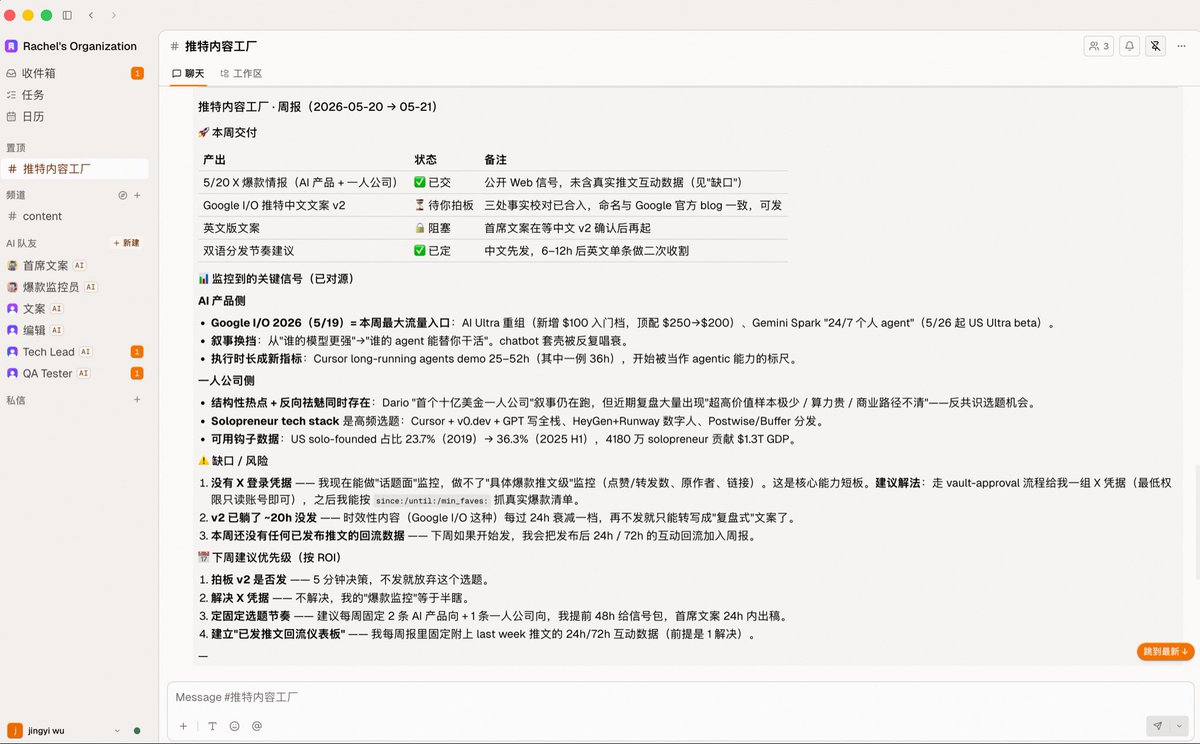Image resolution: width=1200 pixels, height=744 pixels.
Task: Open send options dropdown arrow beside send
Action: (x=1179, y=726)
